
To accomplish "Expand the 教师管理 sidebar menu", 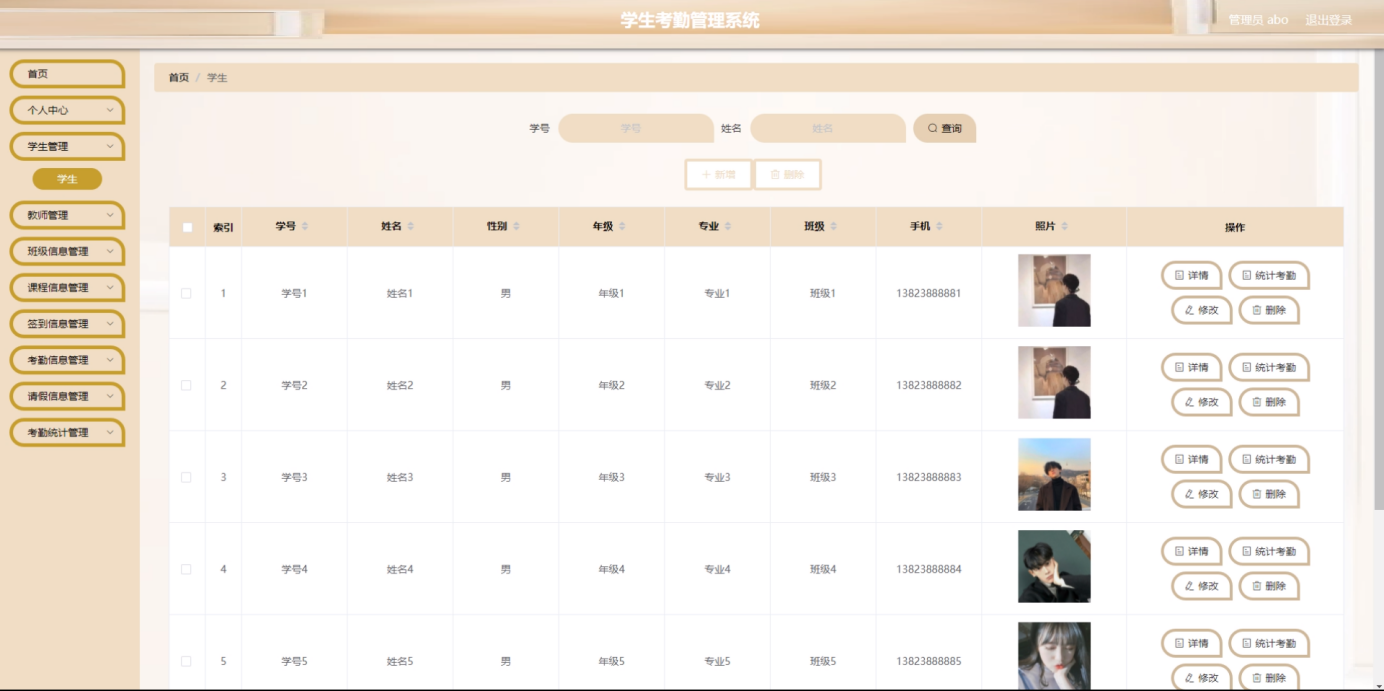I will tap(67, 215).
